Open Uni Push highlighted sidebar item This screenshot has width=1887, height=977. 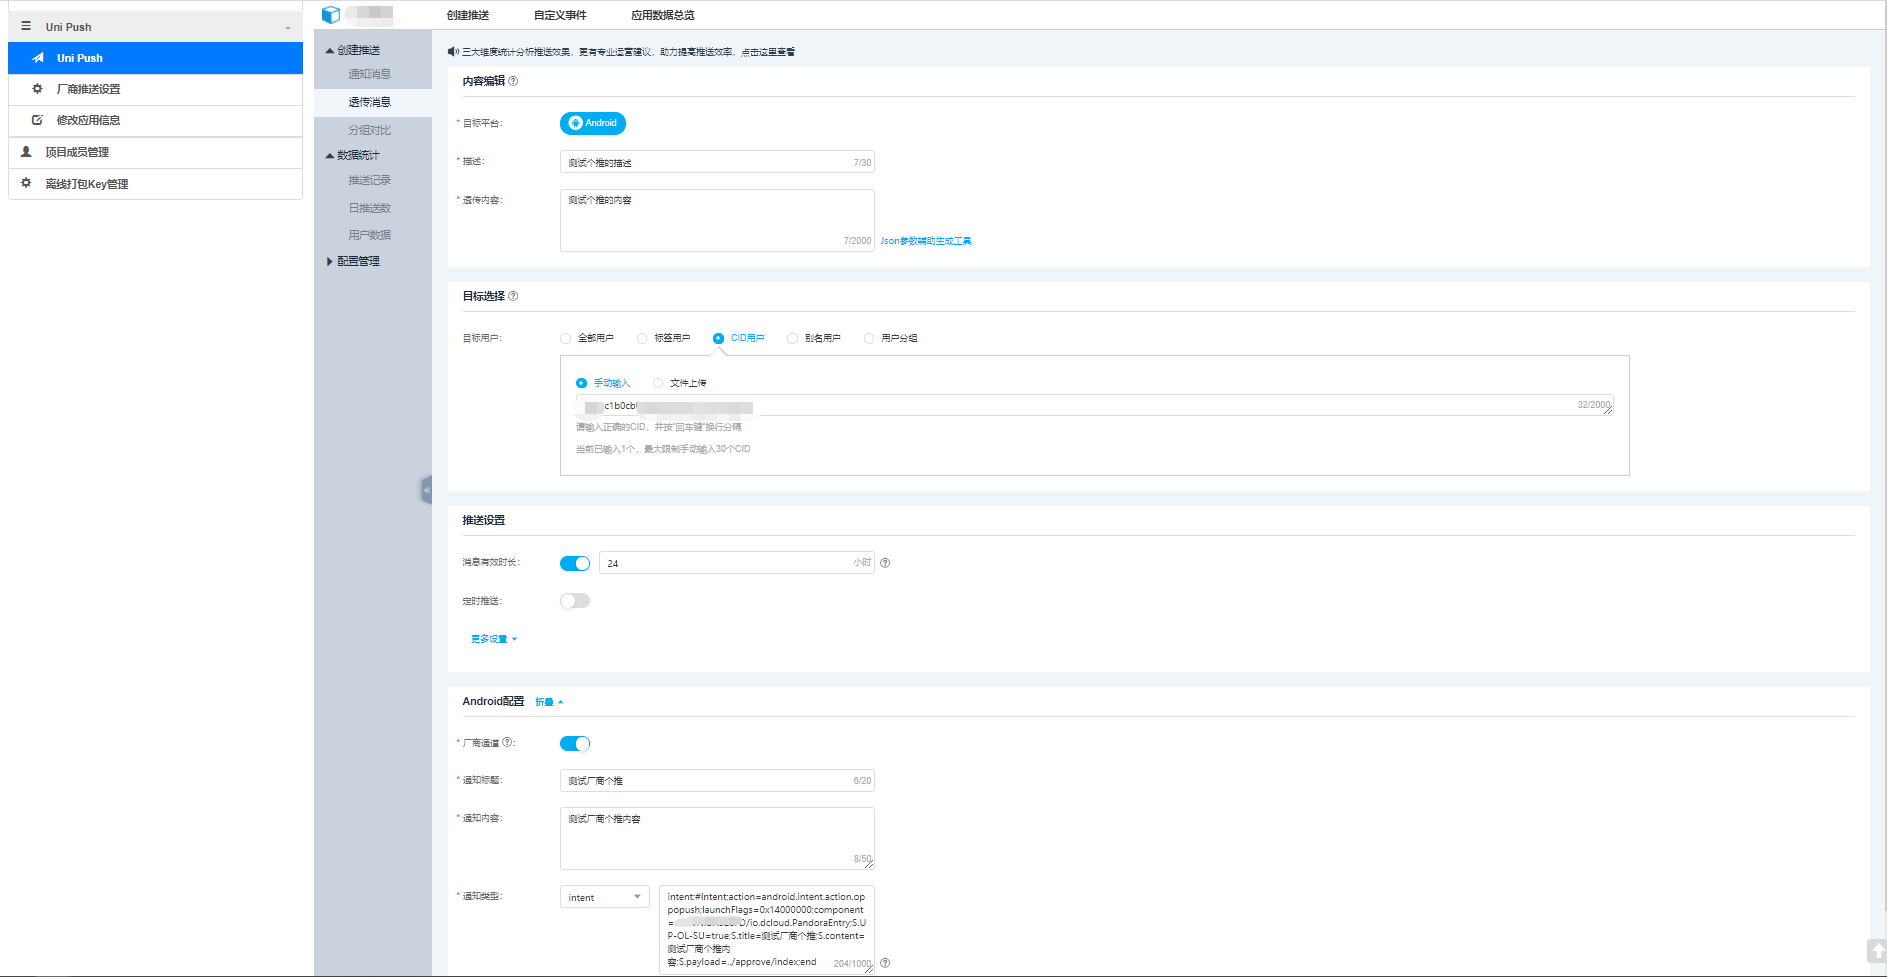click(x=155, y=58)
